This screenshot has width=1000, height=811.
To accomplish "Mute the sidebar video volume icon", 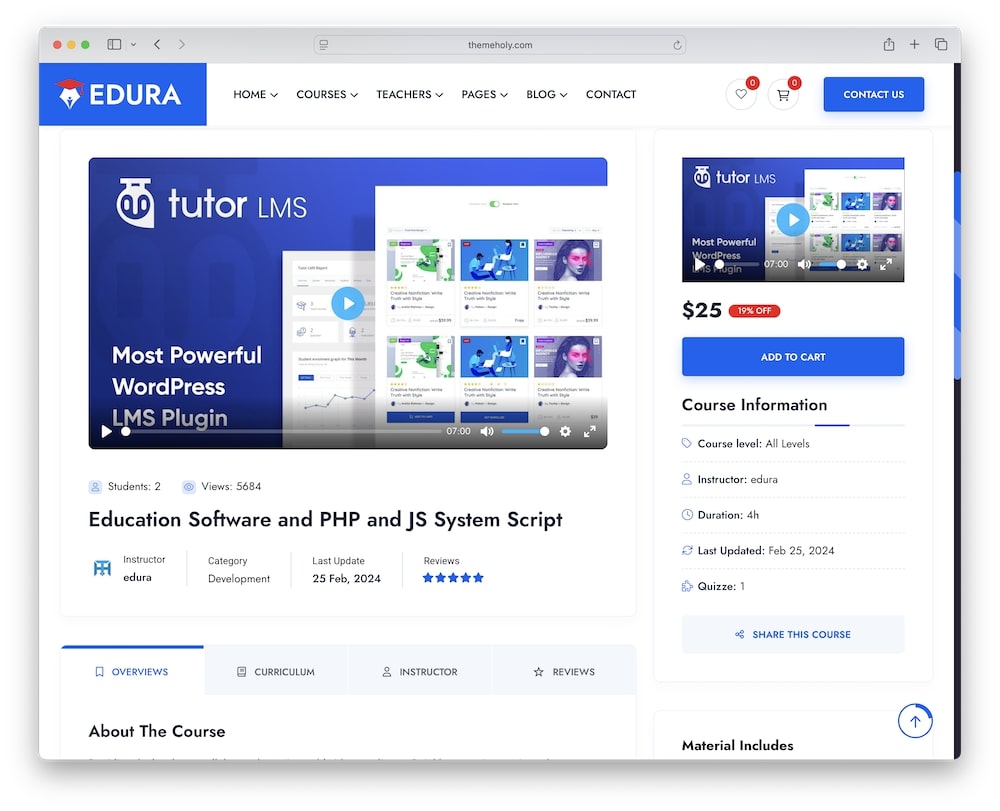I will pyautogui.click(x=805, y=264).
